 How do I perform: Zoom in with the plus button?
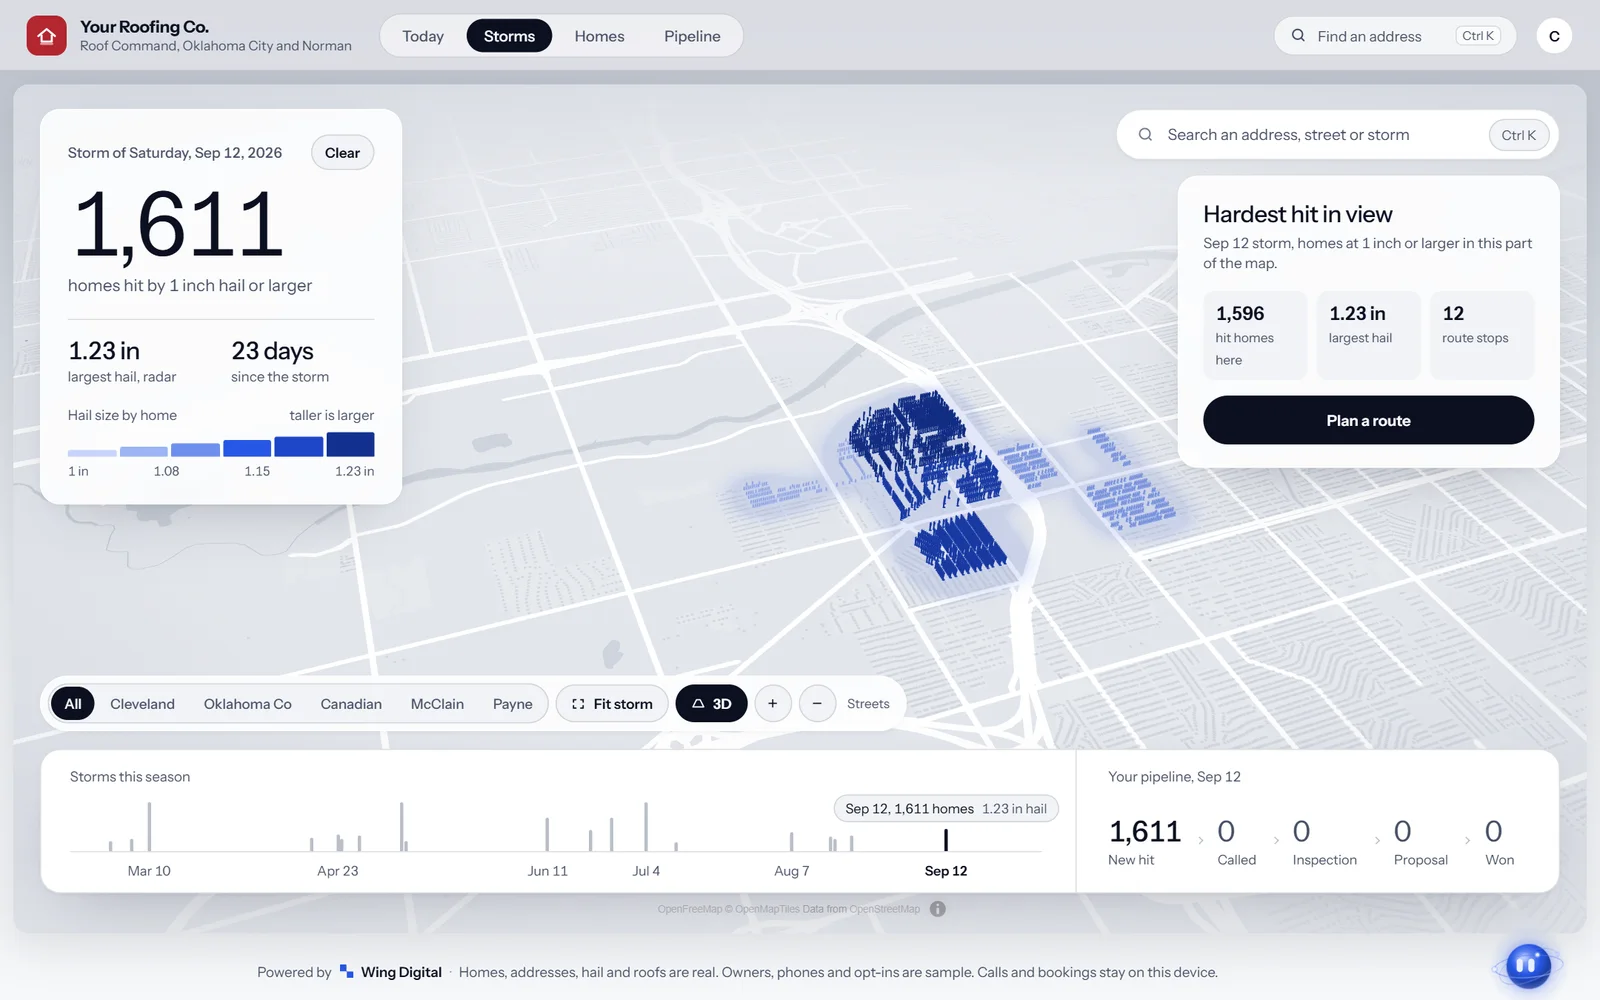click(x=772, y=704)
